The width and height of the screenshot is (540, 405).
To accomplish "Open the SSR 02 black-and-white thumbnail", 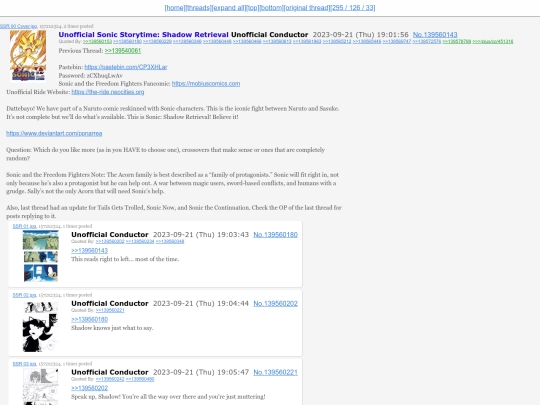I will [40, 327].
